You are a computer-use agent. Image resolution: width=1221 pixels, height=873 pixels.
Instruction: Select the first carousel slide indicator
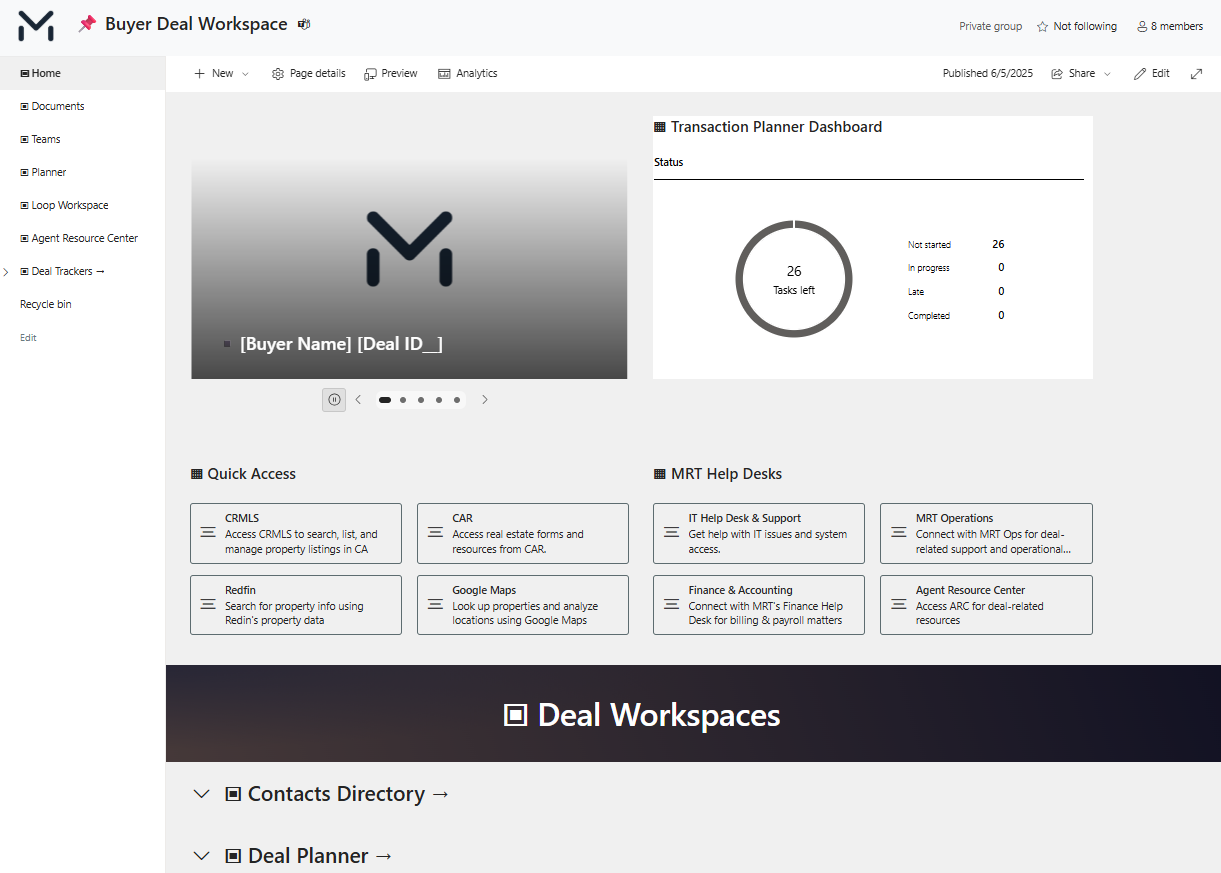(x=385, y=400)
